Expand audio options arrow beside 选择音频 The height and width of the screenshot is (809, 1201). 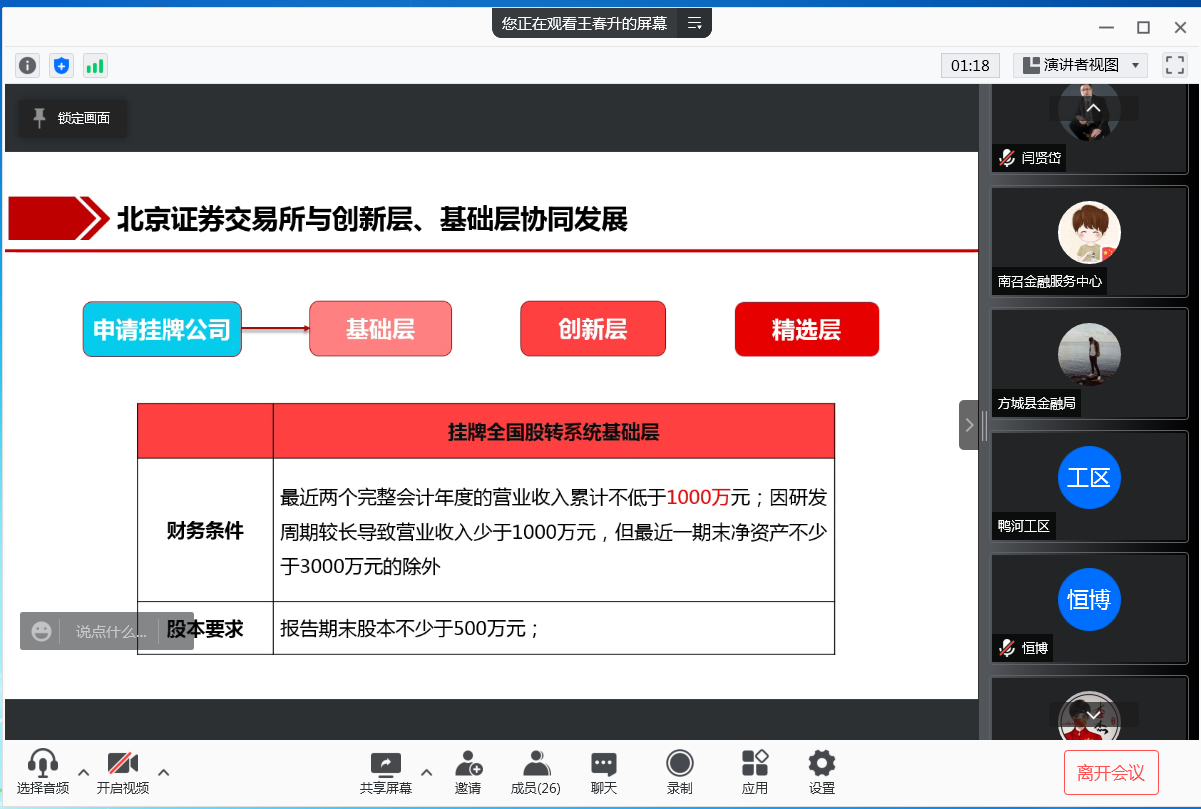pyautogui.click(x=83, y=772)
